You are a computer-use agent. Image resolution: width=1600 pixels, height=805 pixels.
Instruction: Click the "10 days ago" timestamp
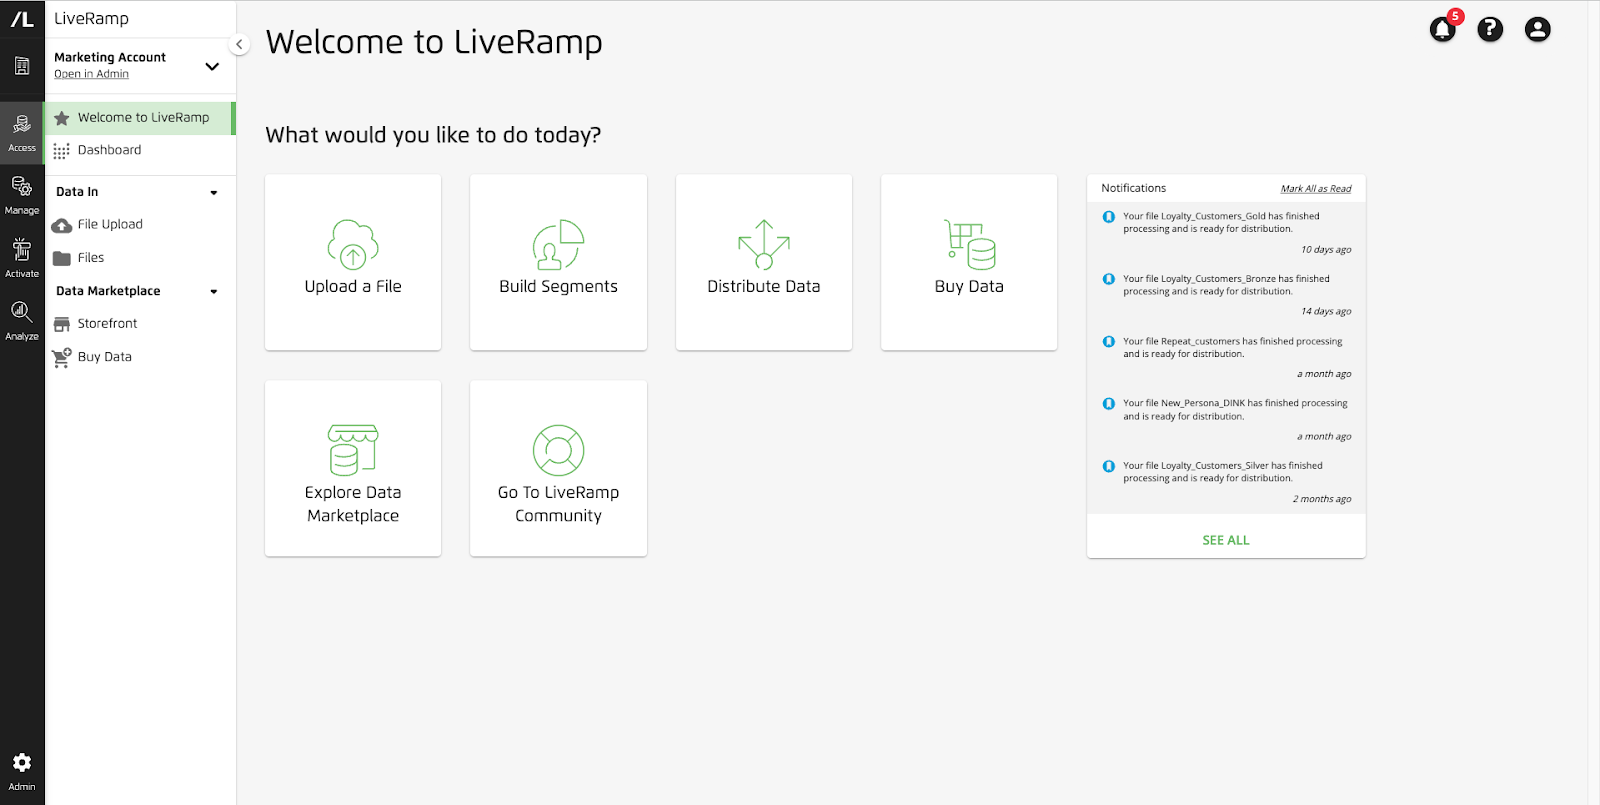tap(1326, 250)
